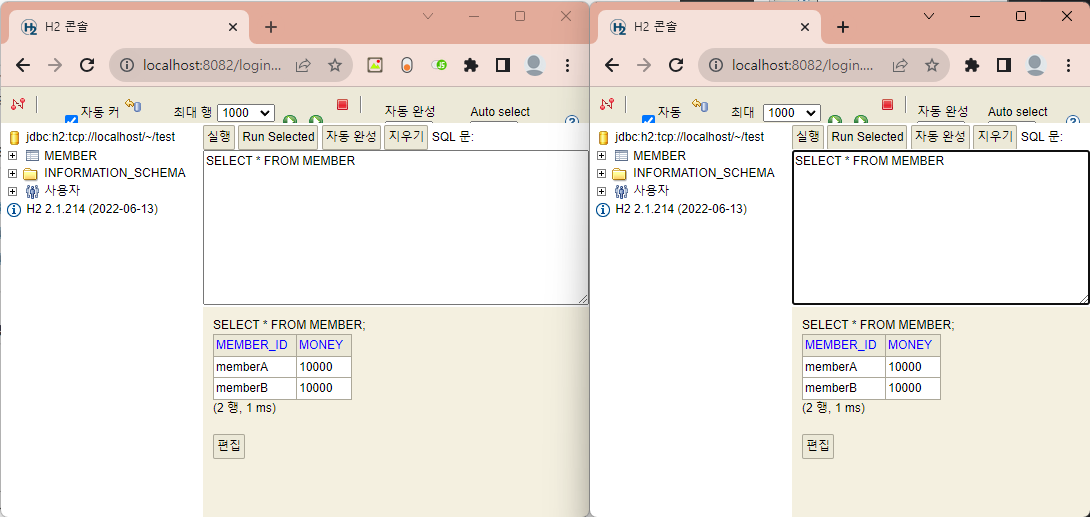Open help icon in right console toolbar
Viewport: 1090px width, 517px height.
coord(1072,121)
